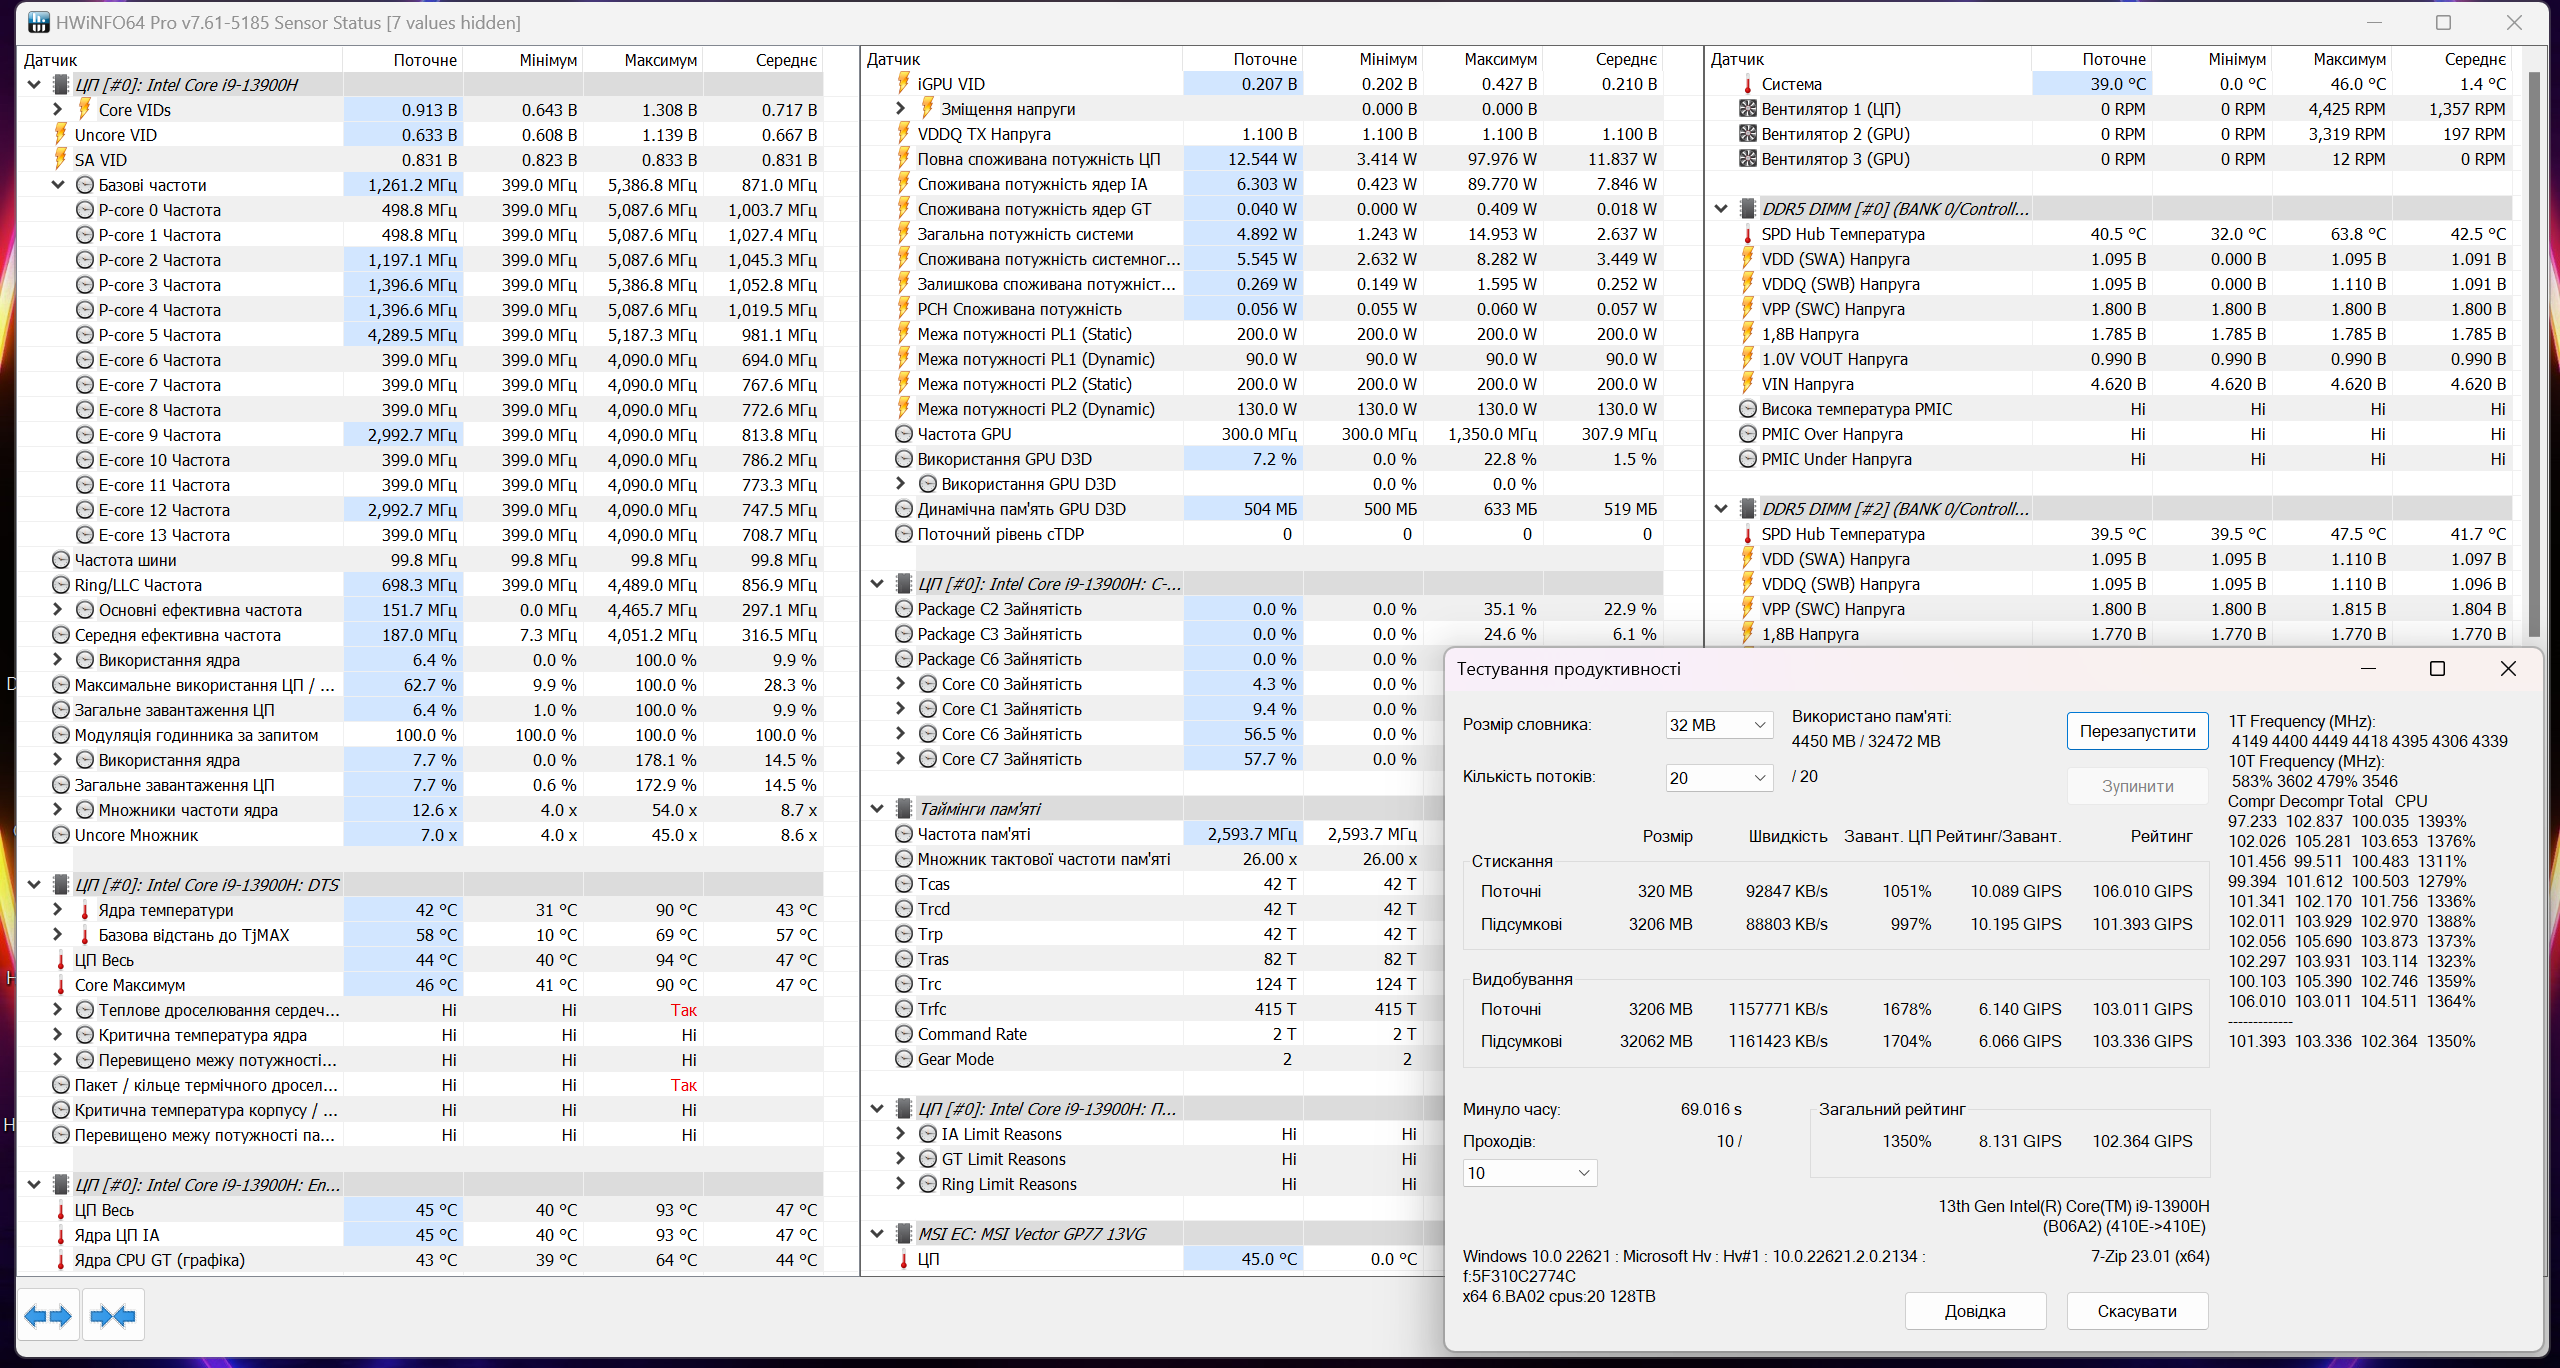Click the fan icon beside Вентилятор 1 (ЦП)
The width and height of the screenshot is (2560, 1368).
(1747, 109)
